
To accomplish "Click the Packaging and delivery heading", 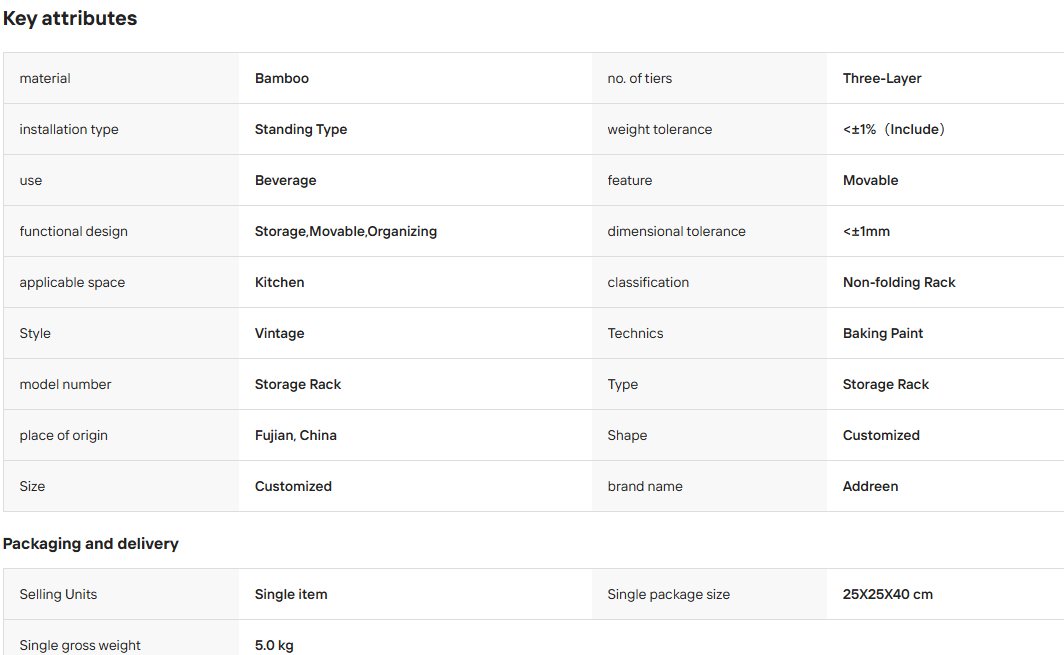I will click(x=91, y=544).
